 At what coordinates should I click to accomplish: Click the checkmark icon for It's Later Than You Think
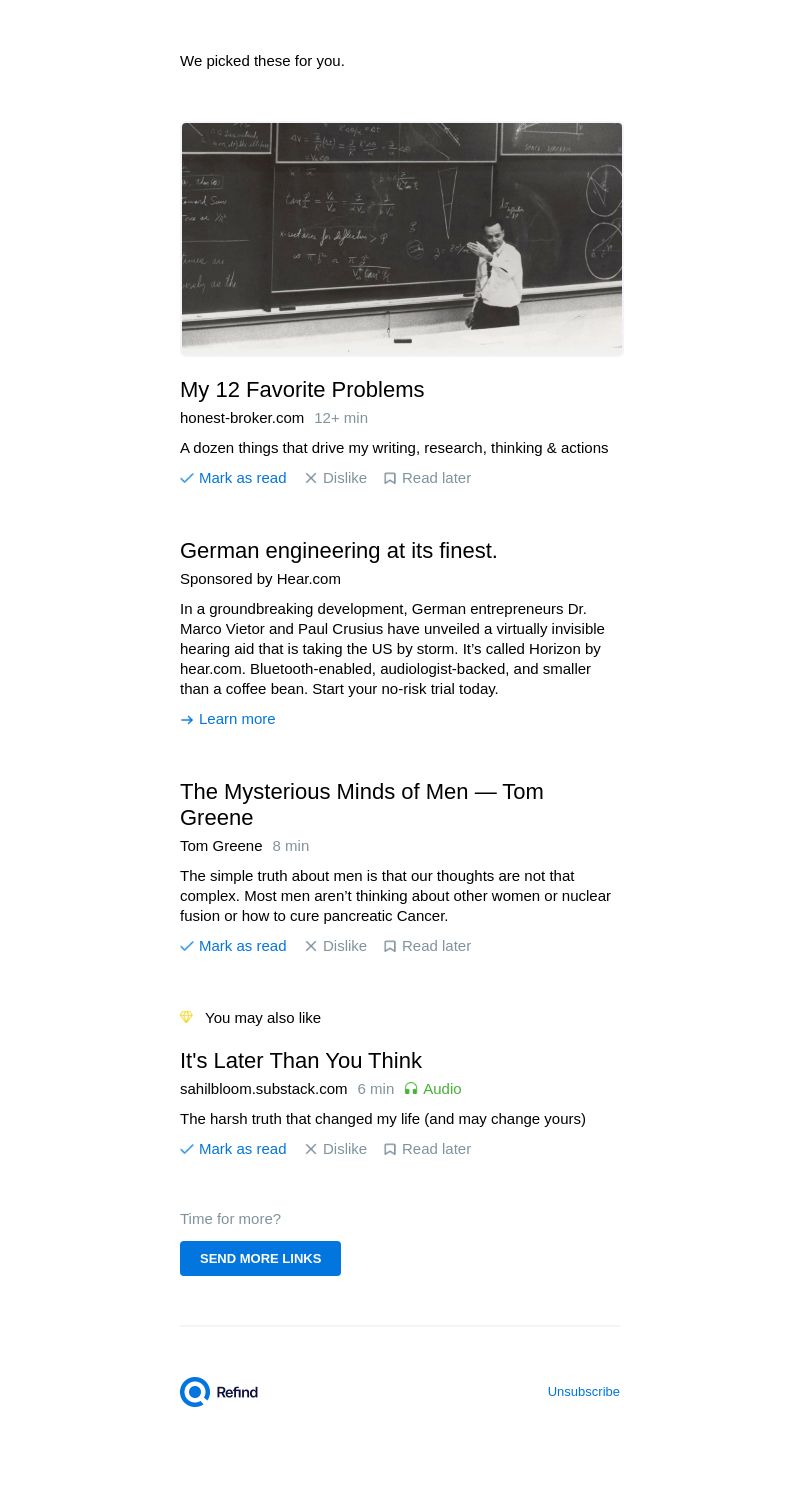click(x=187, y=1149)
